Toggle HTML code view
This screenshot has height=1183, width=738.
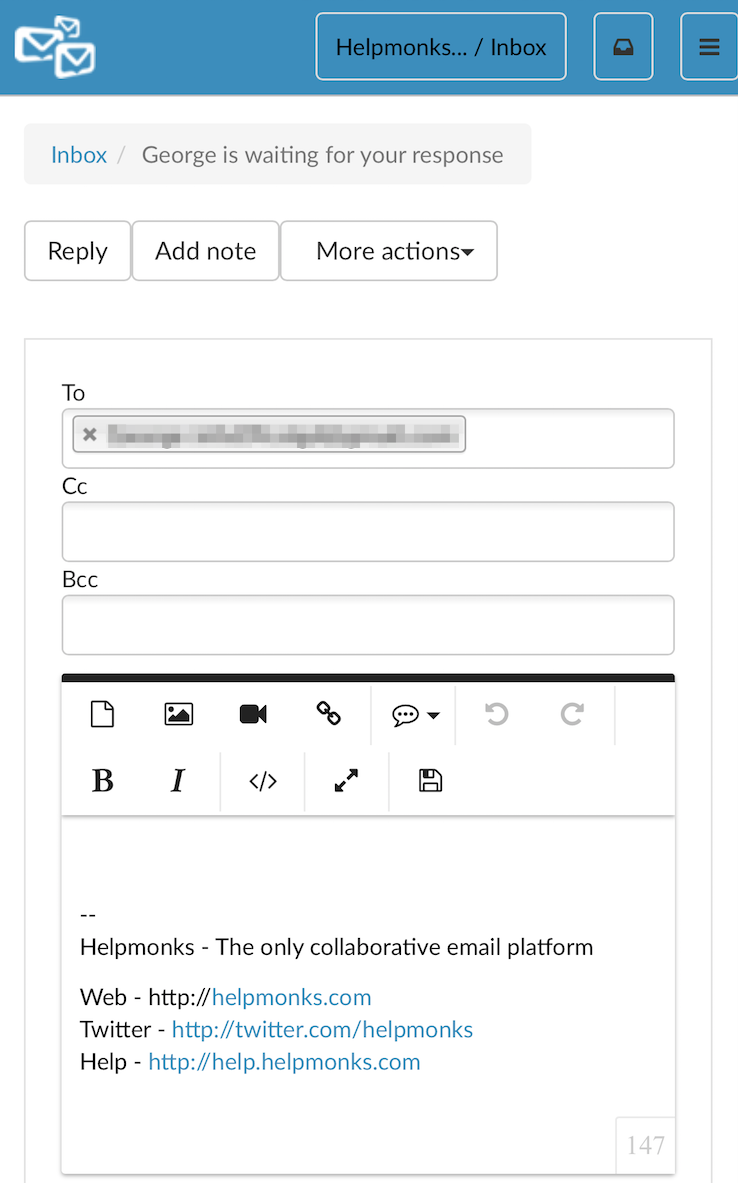point(262,781)
